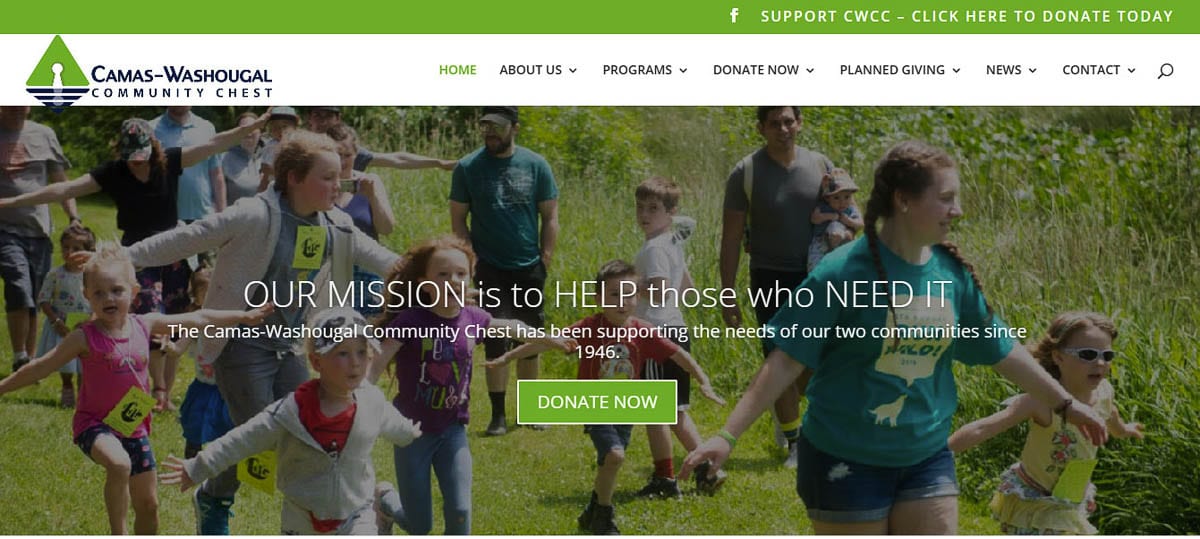Click Support CWCC donate today link

coord(967,16)
